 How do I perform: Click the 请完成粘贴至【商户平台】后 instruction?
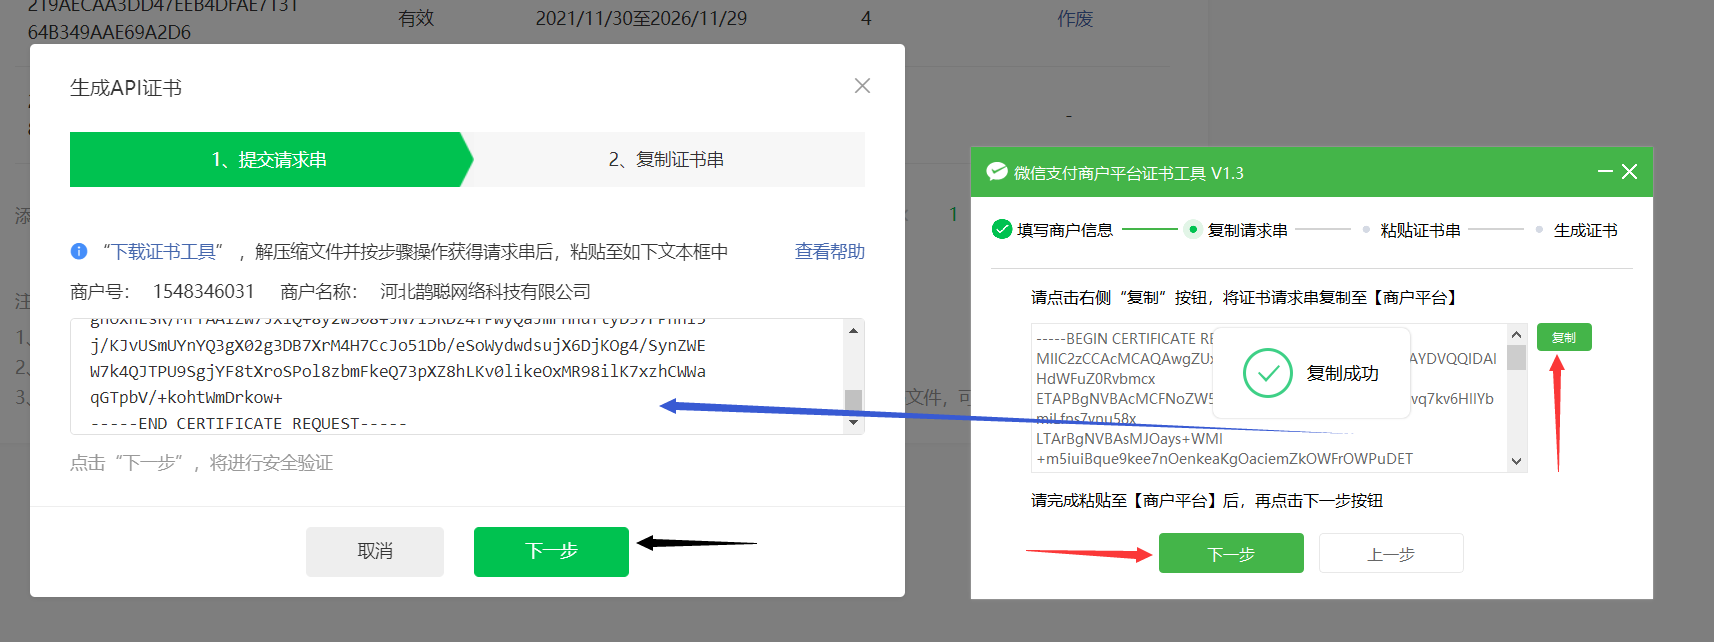1207,500
